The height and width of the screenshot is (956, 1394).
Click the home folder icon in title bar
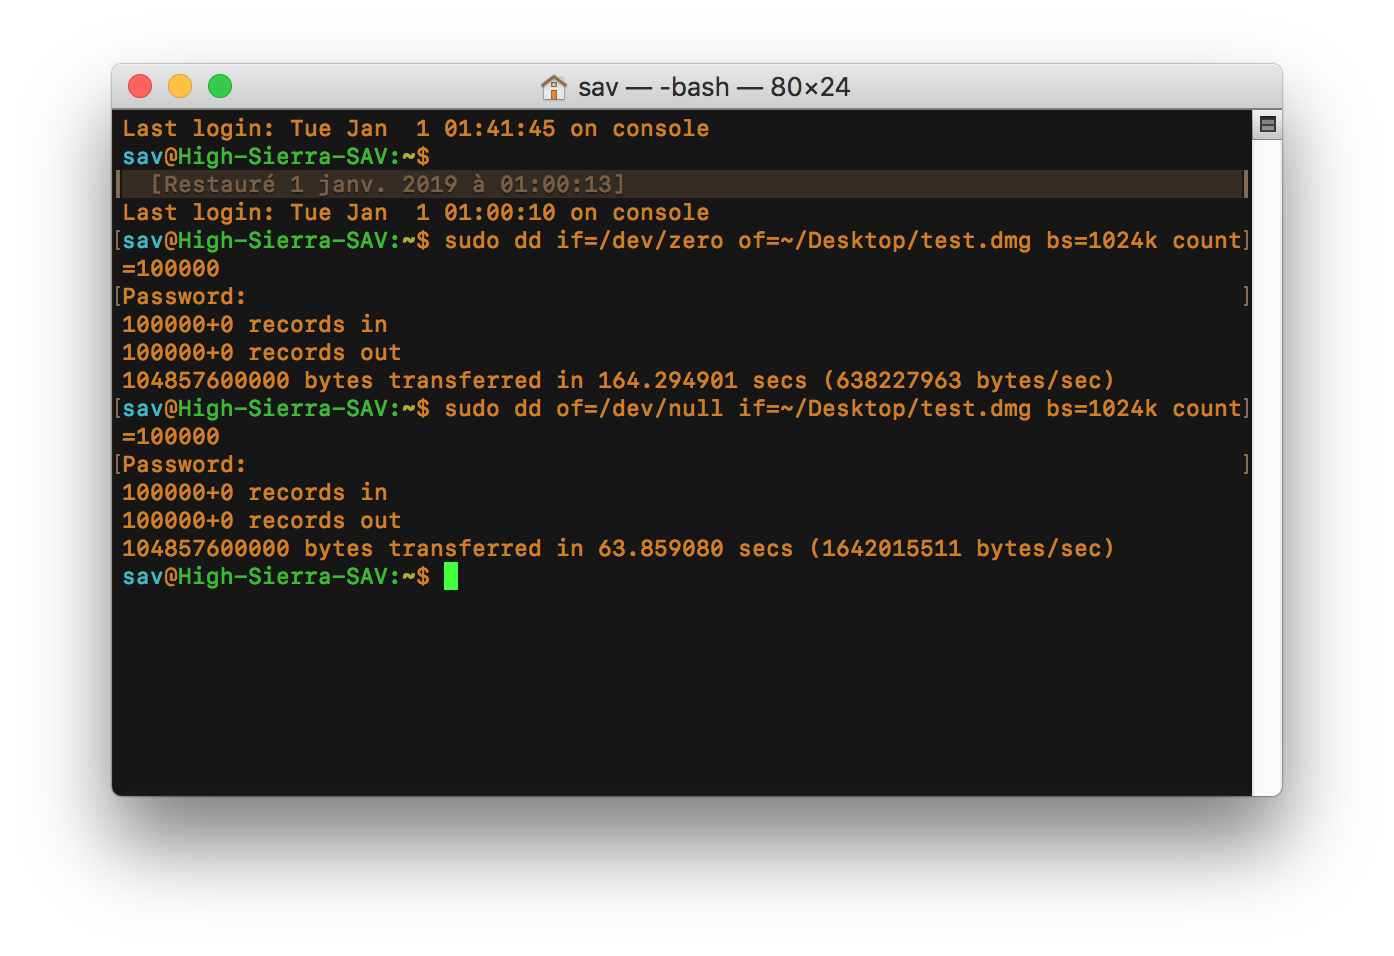[x=553, y=87]
